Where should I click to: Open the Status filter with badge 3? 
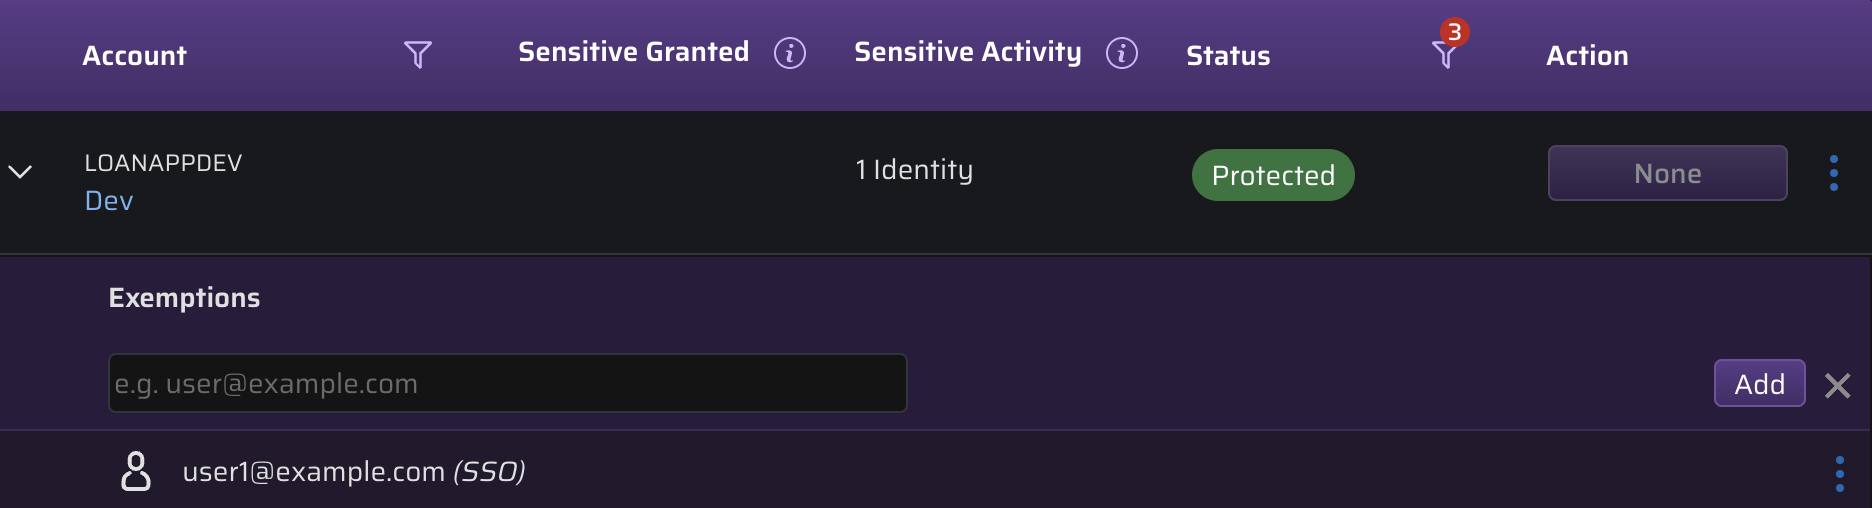pos(1445,52)
